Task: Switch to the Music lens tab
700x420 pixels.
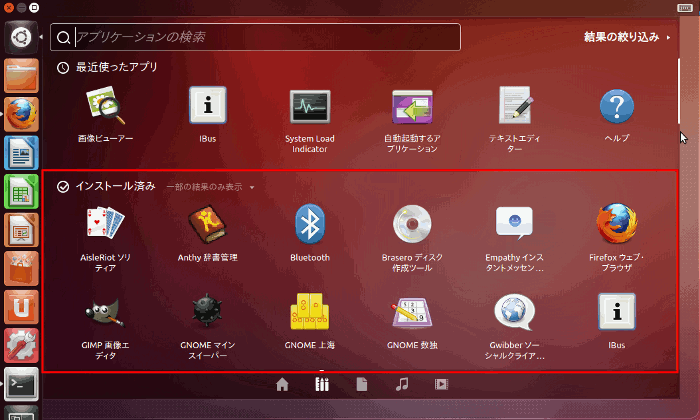Action: pos(402,383)
